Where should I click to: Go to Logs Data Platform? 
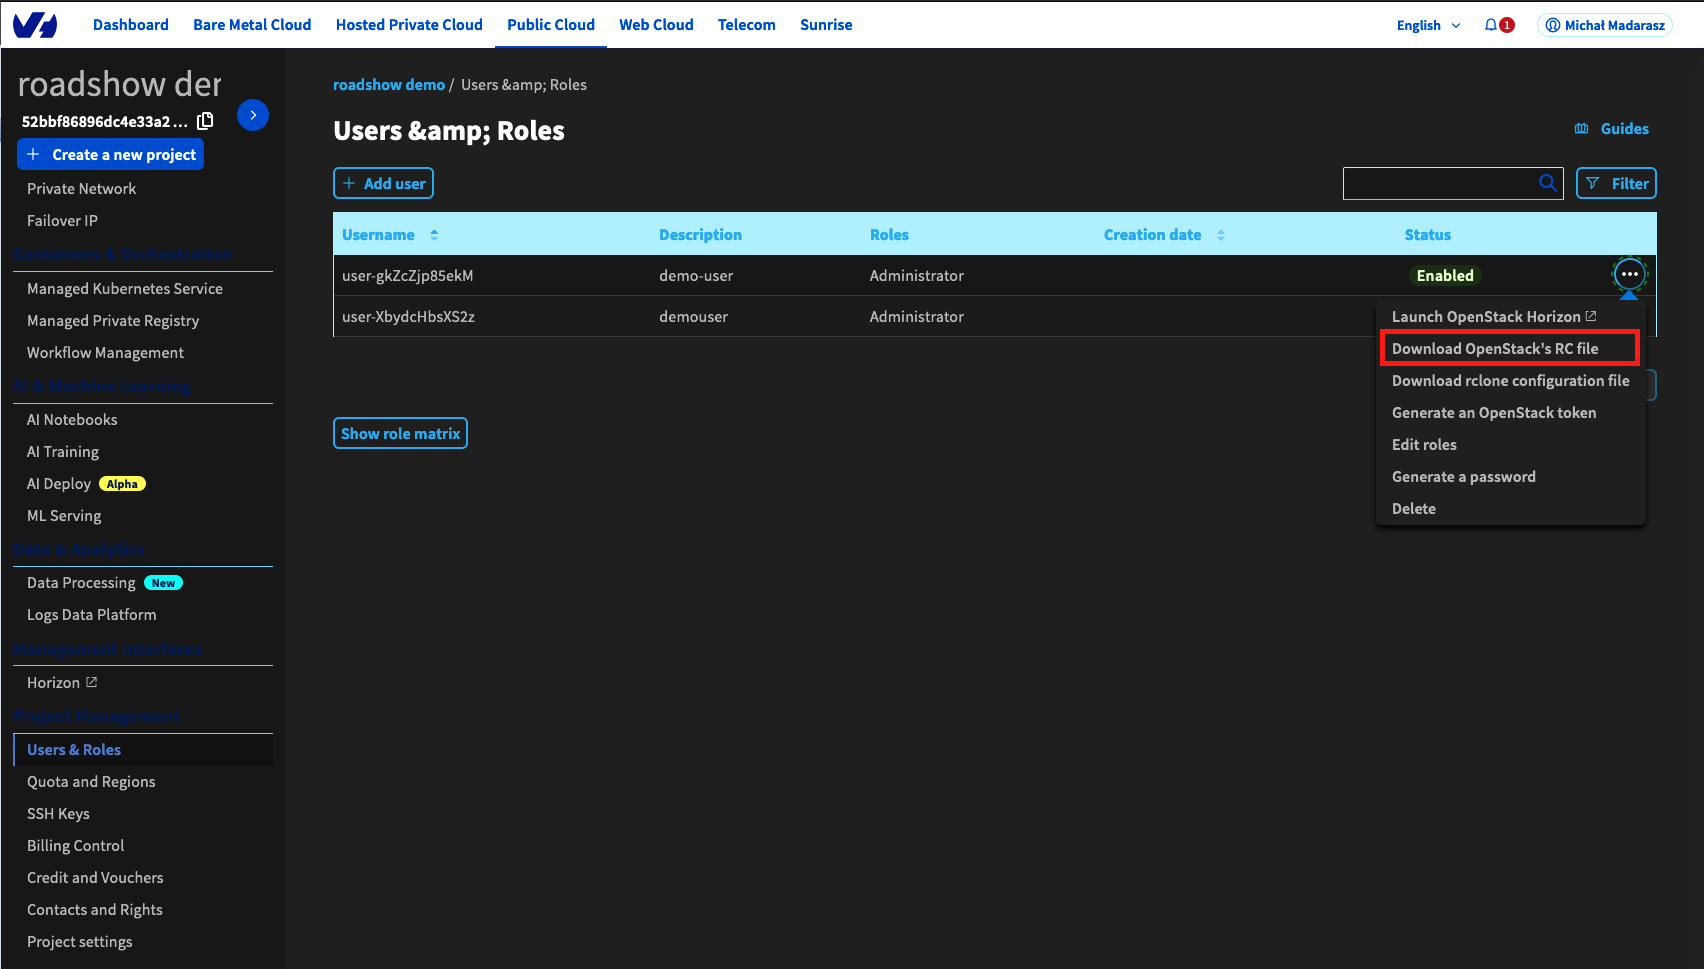coord(92,614)
